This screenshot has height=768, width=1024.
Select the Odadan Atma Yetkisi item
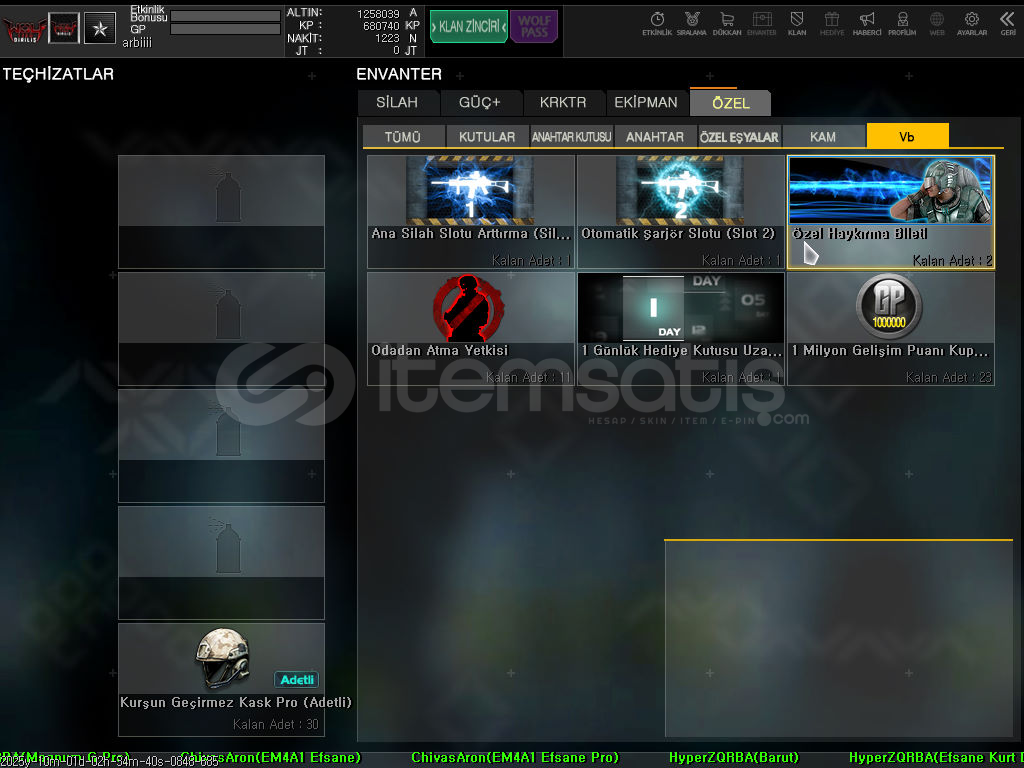coord(471,328)
